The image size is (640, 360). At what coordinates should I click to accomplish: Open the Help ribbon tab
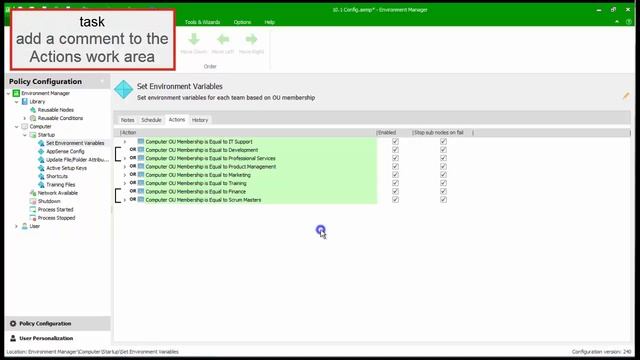(x=269, y=22)
